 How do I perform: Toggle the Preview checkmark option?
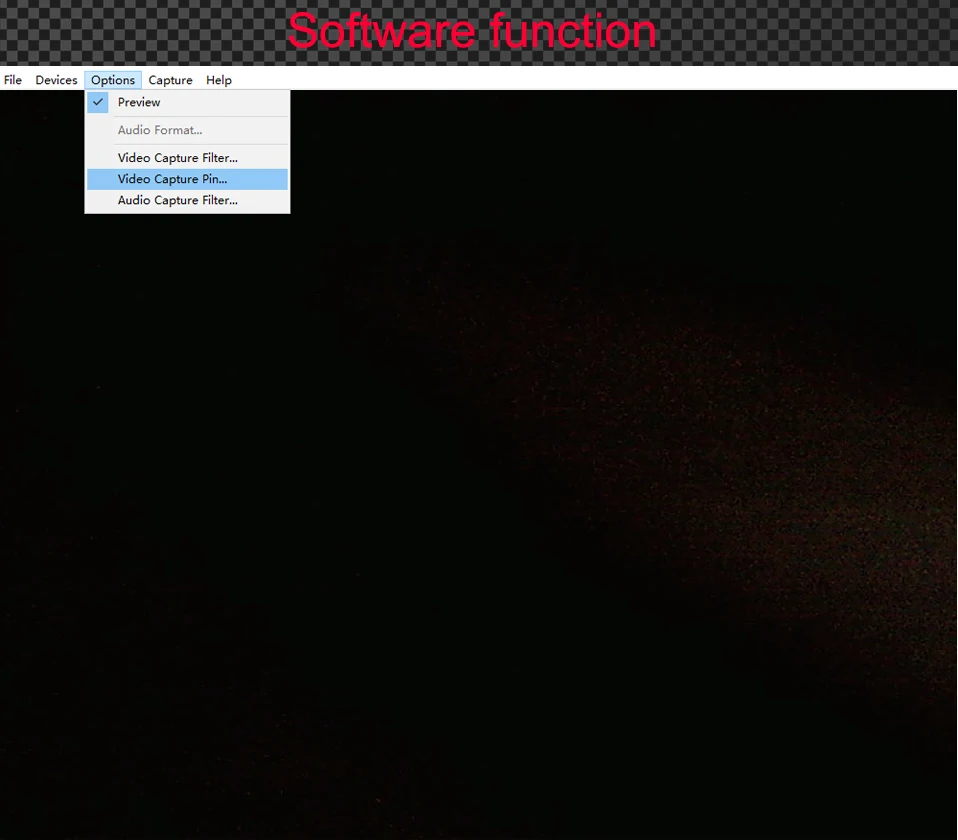(x=187, y=103)
